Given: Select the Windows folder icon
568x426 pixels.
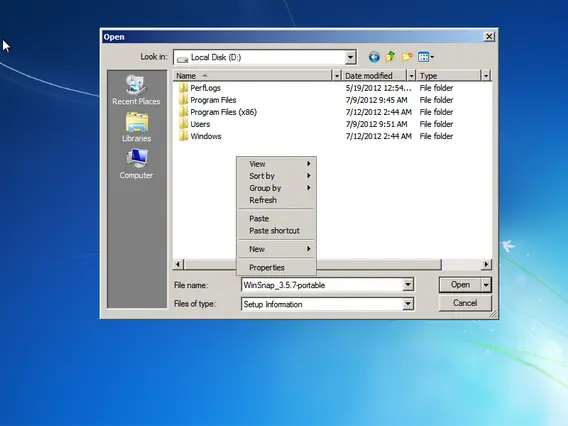Looking at the screenshot, I should click(183, 136).
